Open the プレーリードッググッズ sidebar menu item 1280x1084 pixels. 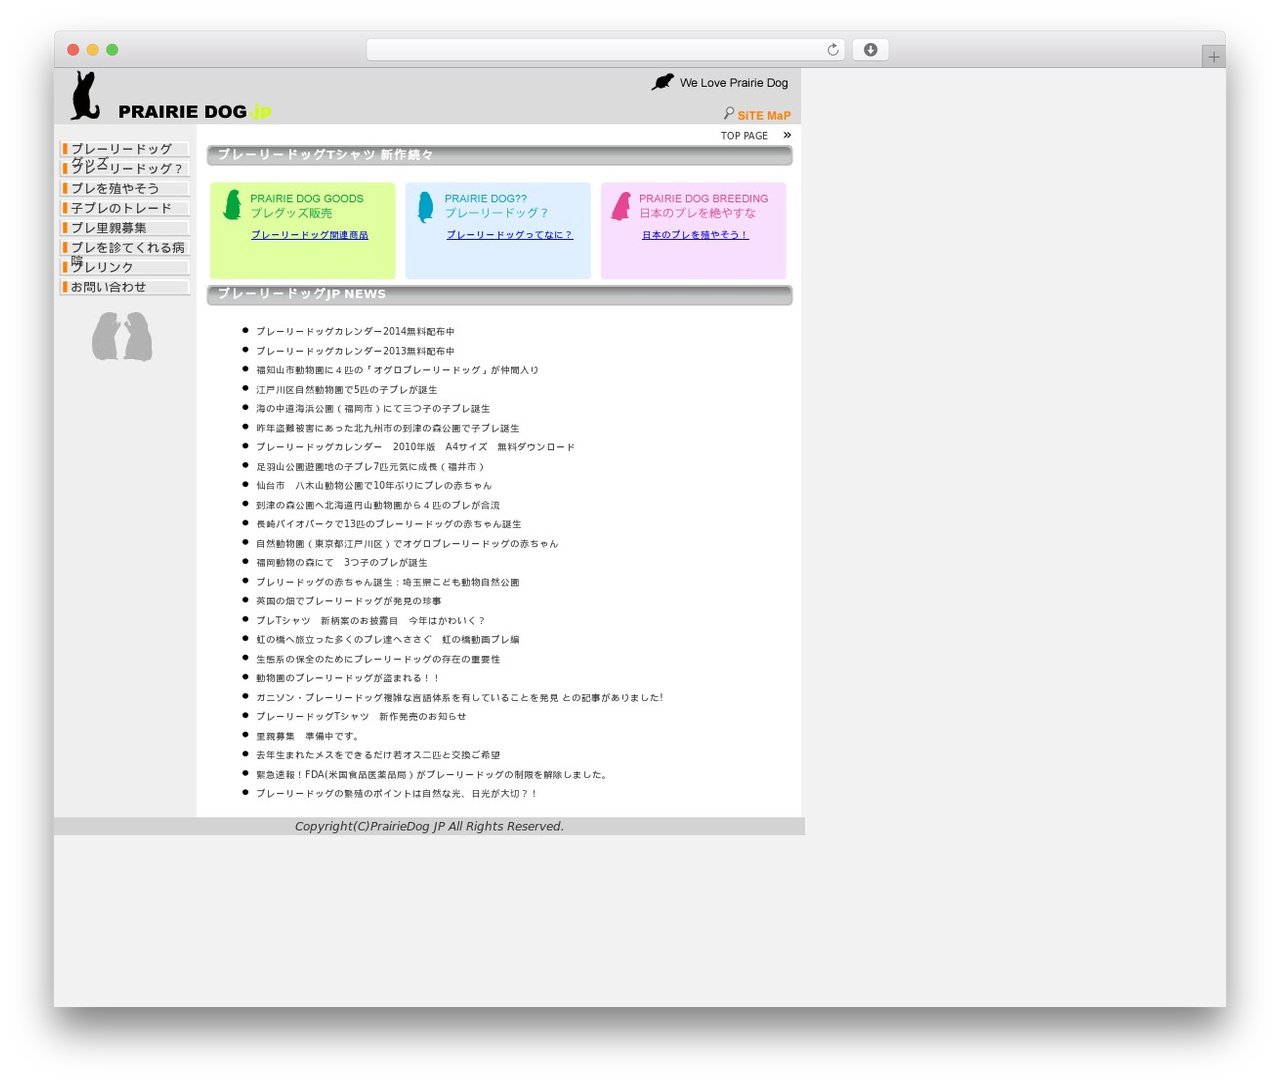125,149
